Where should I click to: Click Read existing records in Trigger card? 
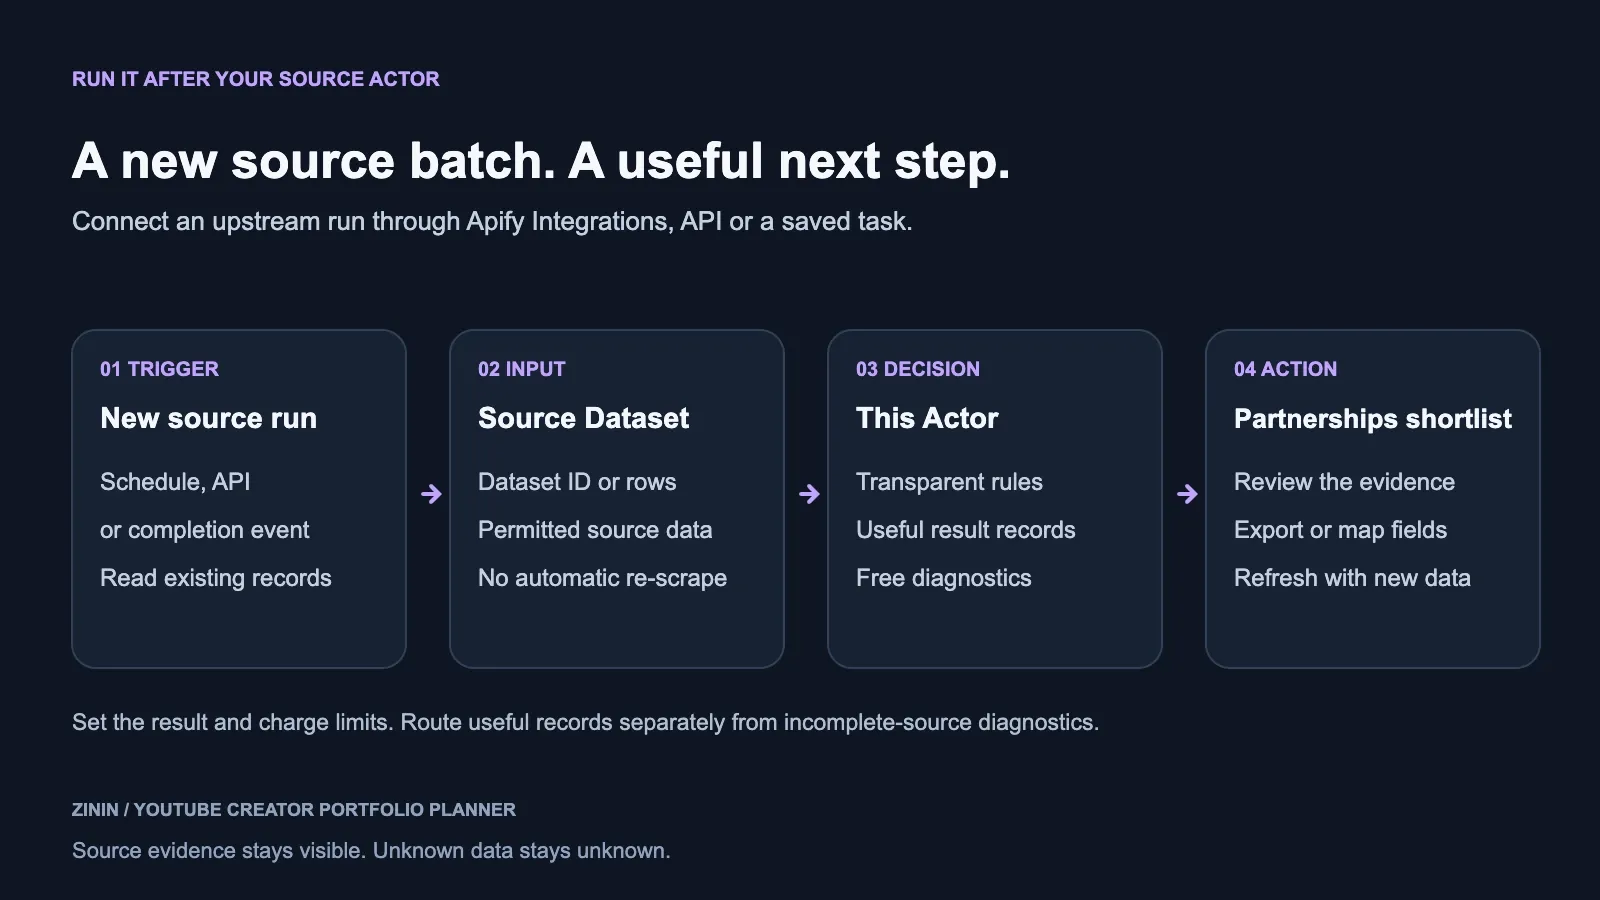pos(215,578)
